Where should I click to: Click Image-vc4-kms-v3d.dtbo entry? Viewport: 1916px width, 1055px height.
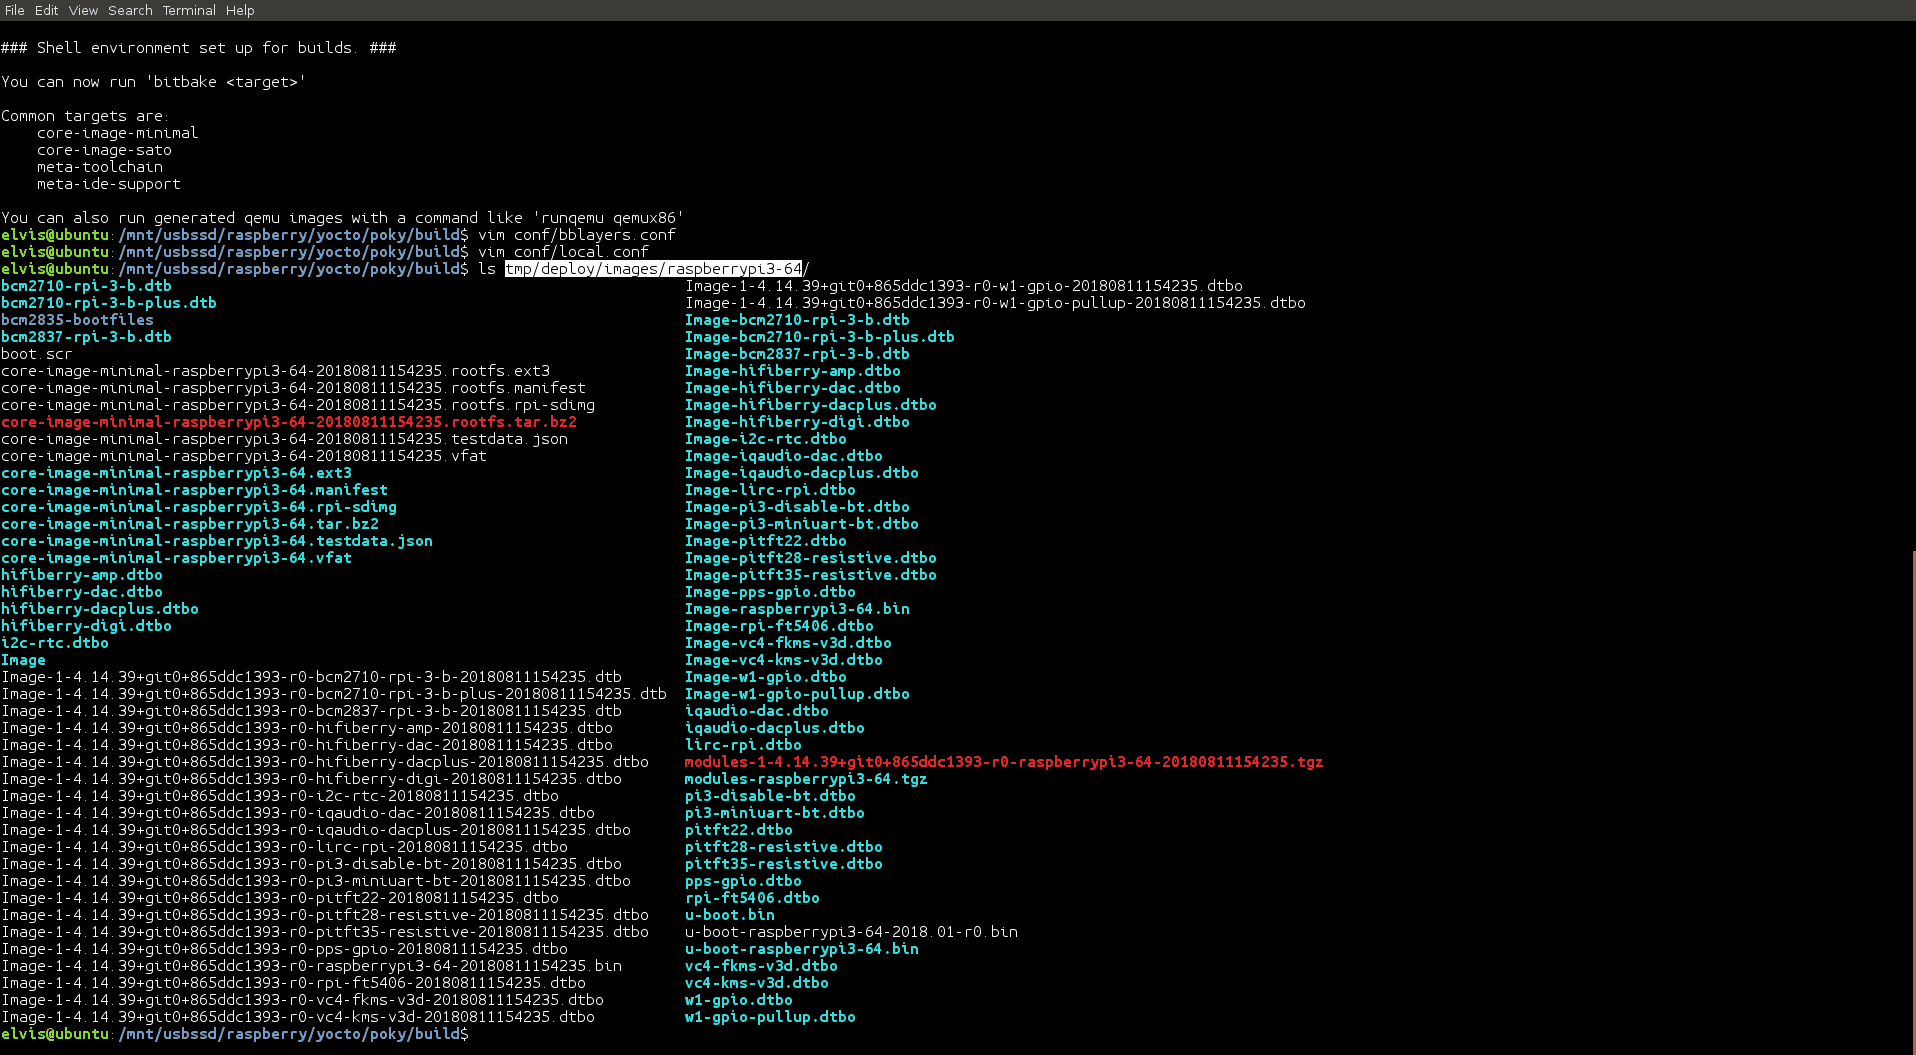[783, 660]
